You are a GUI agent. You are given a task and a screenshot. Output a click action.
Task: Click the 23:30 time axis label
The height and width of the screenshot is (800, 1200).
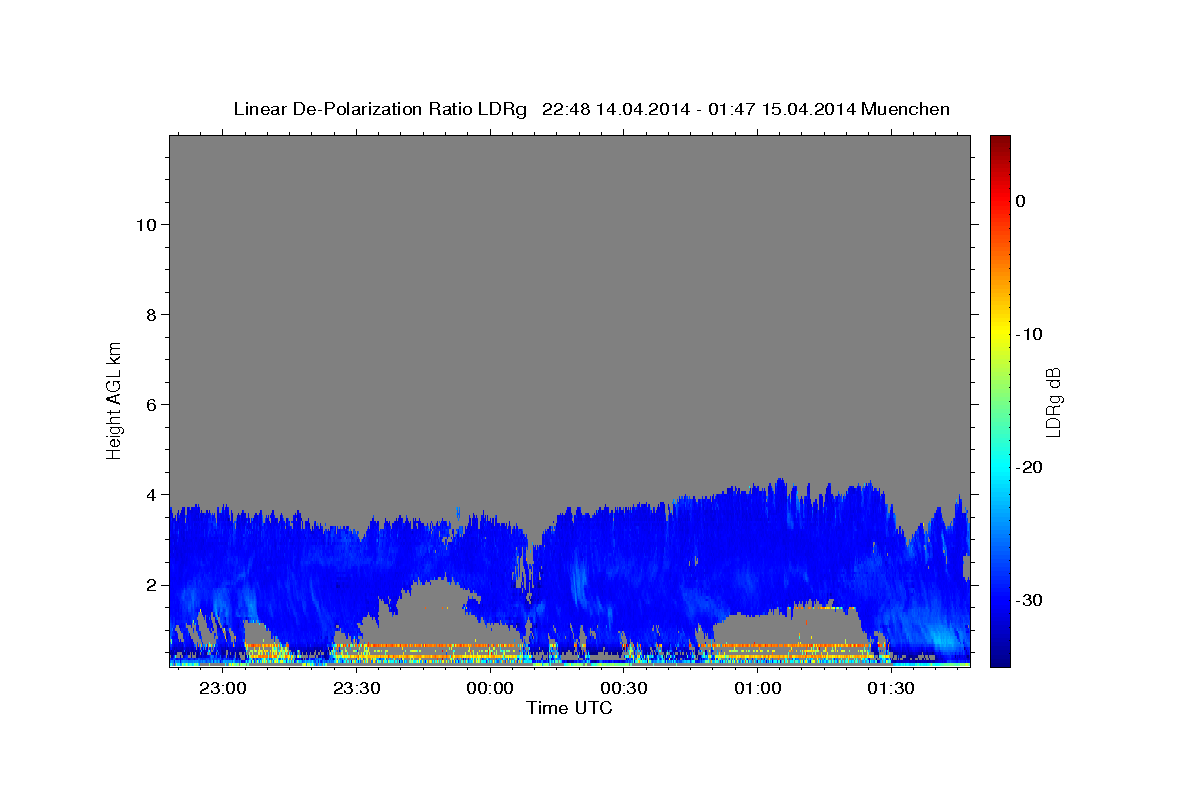pos(356,689)
